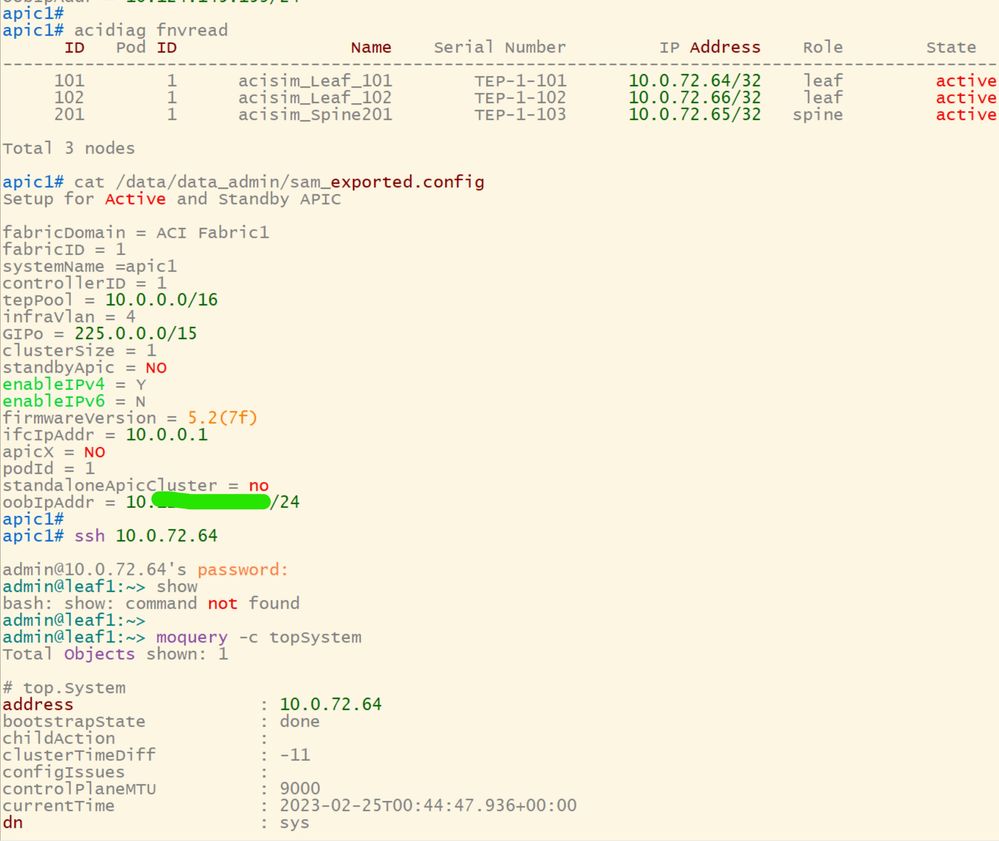
Task: Click 'standbyApic = NO' line
Action: click(x=84, y=368)
